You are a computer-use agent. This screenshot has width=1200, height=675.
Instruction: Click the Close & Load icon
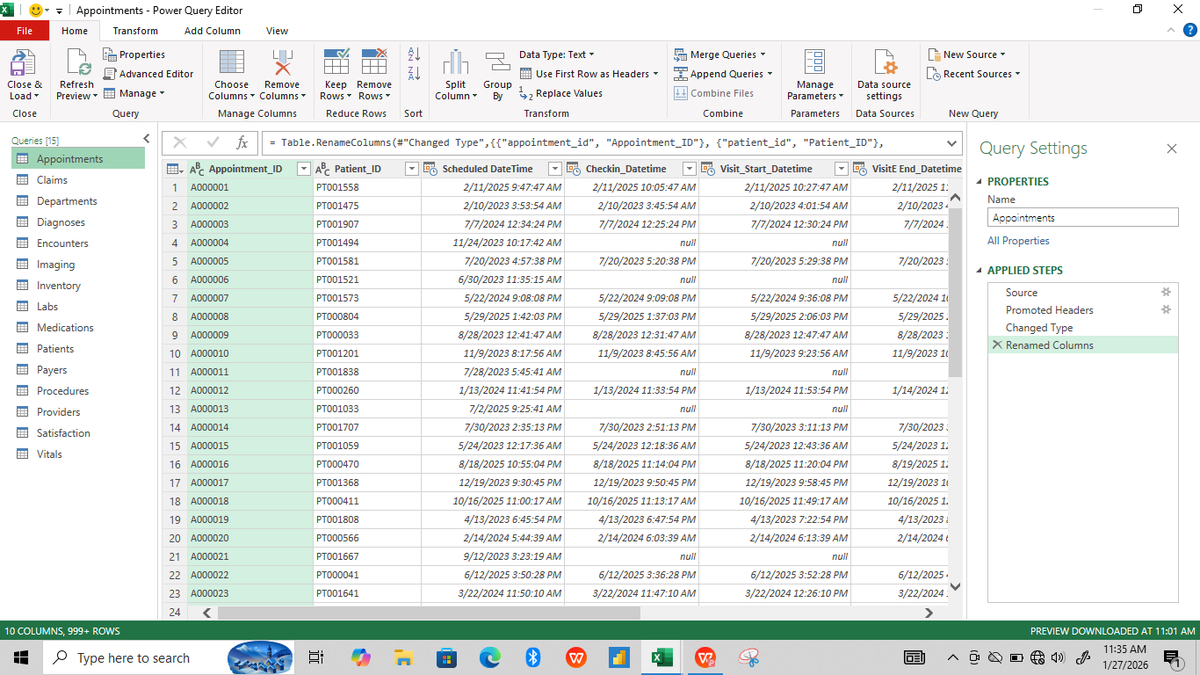tap(24, 62)
